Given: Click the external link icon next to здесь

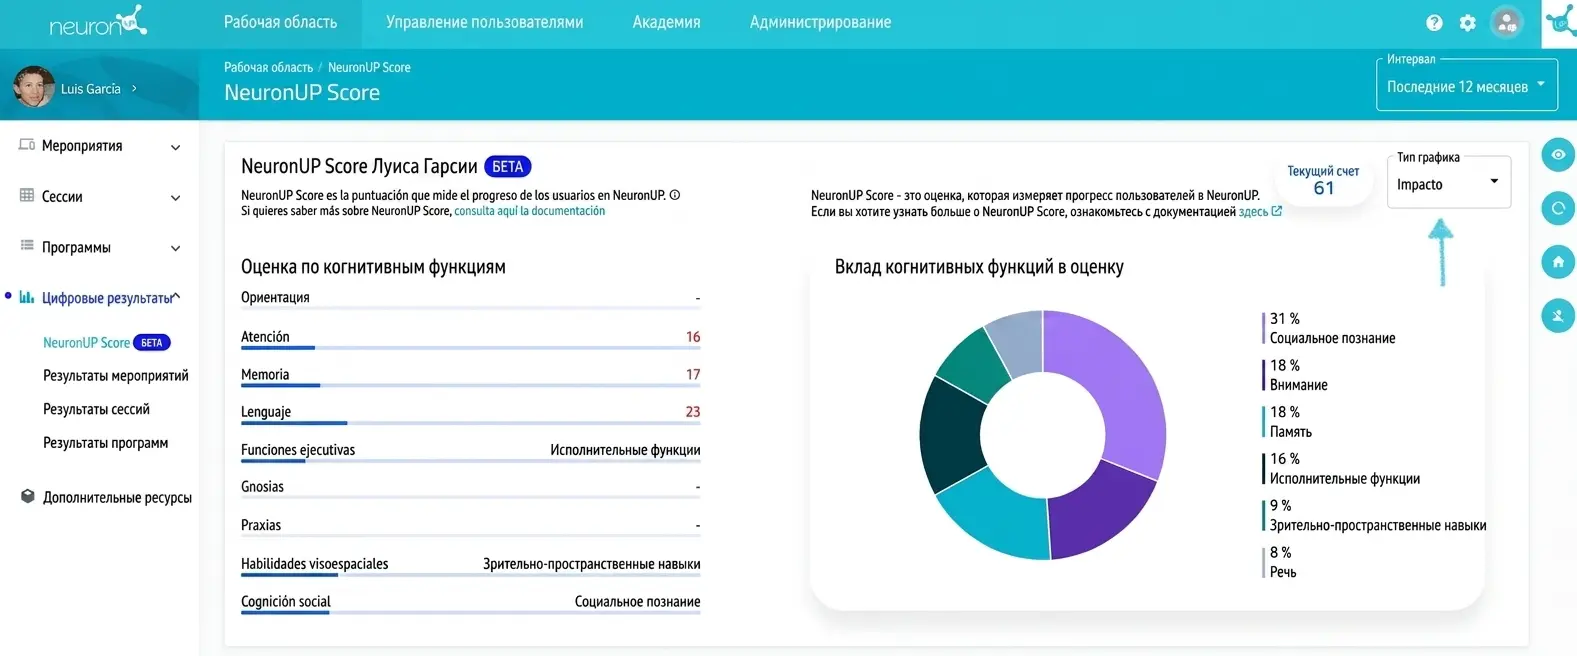Looking at the screenshot, I should [1276, 211].
